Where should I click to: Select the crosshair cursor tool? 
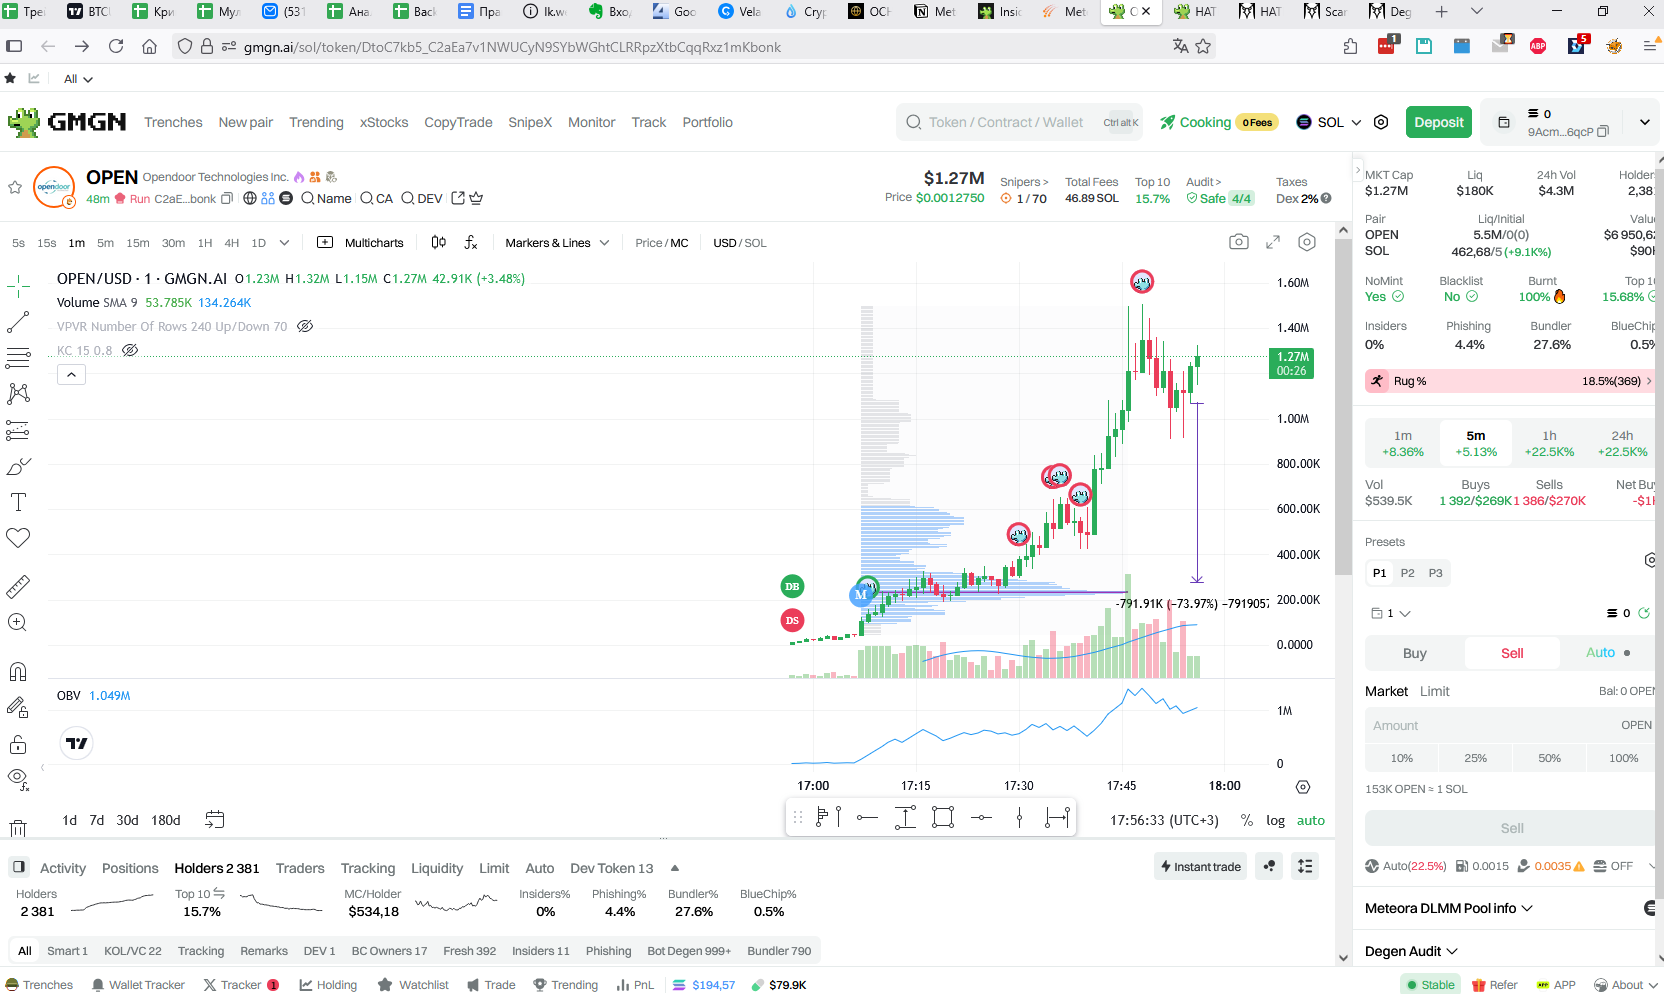[x=18, y=287]
